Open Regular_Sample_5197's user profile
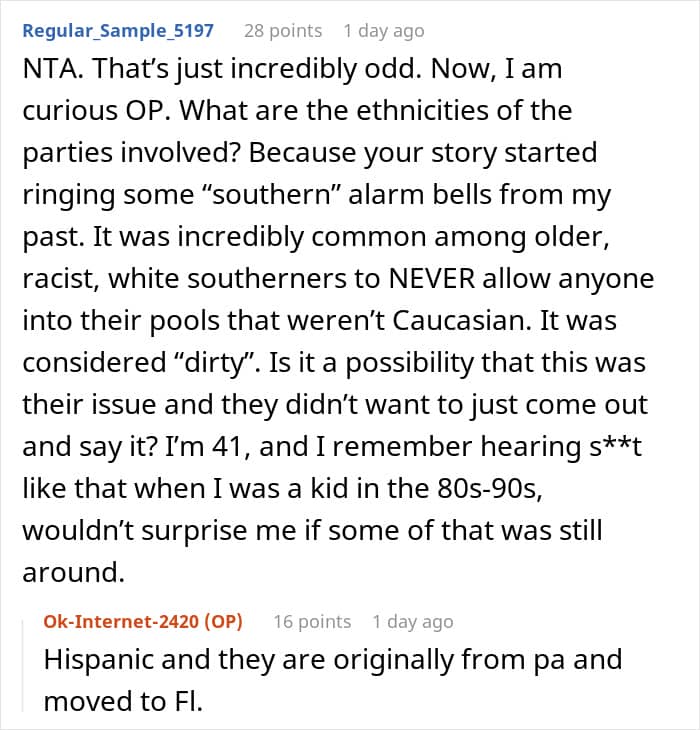 point(118,31)
